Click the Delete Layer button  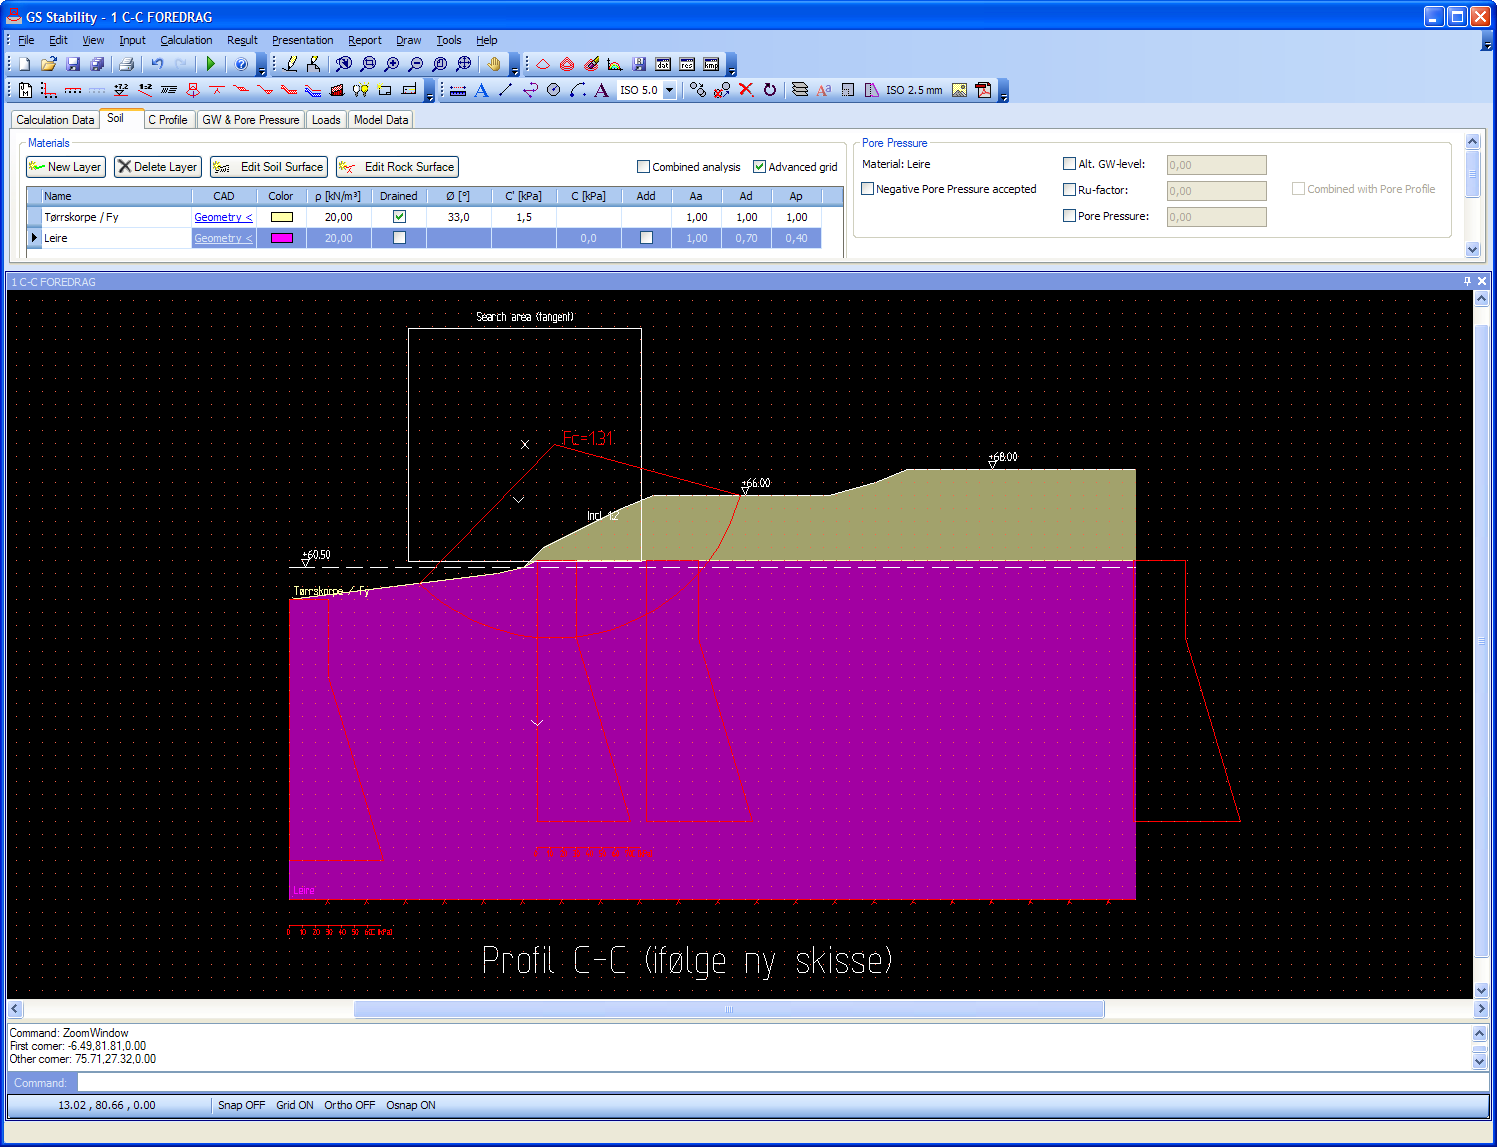(x=157, y=167)
